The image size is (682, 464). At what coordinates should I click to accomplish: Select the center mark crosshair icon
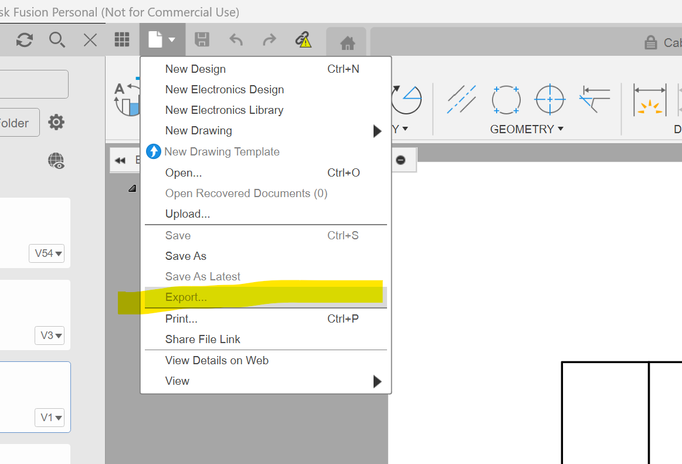click(550, 100)
